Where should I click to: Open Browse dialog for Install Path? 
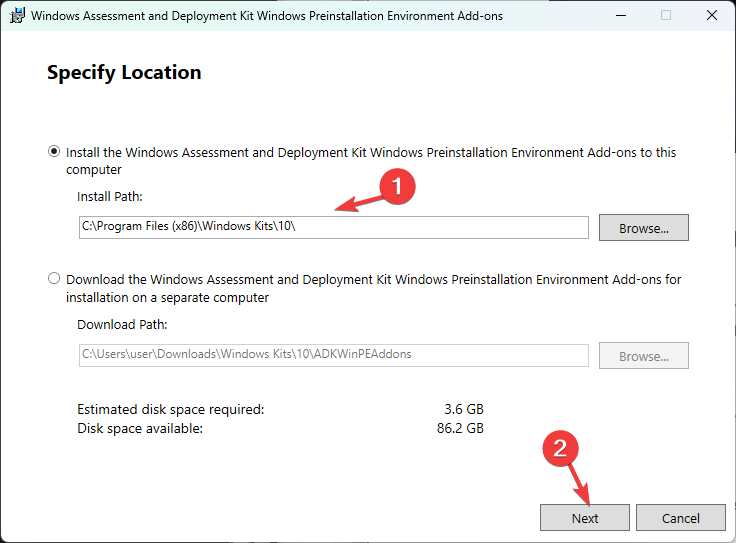[x=644, y=228]
